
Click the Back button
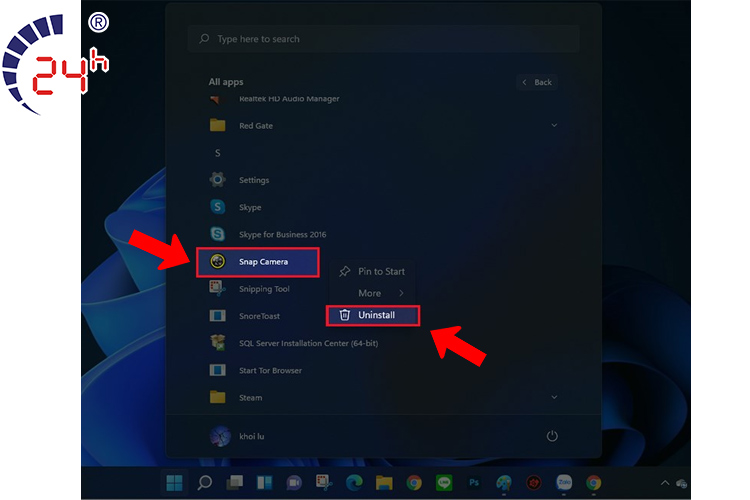537,82
